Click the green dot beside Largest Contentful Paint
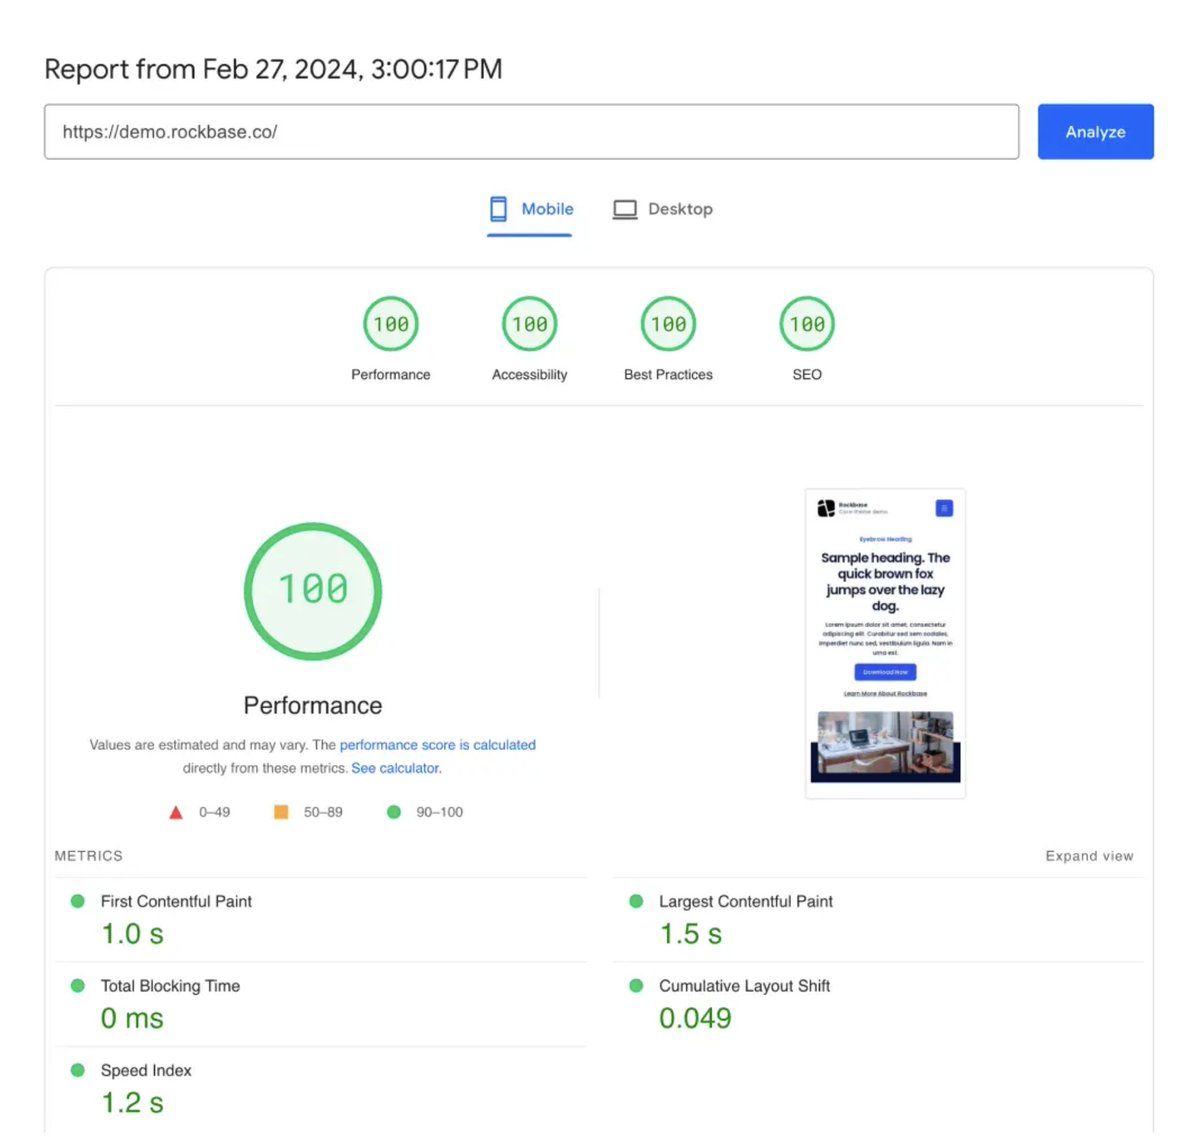The width and height of the screenshot is (1200, 1137). point(636,900)
